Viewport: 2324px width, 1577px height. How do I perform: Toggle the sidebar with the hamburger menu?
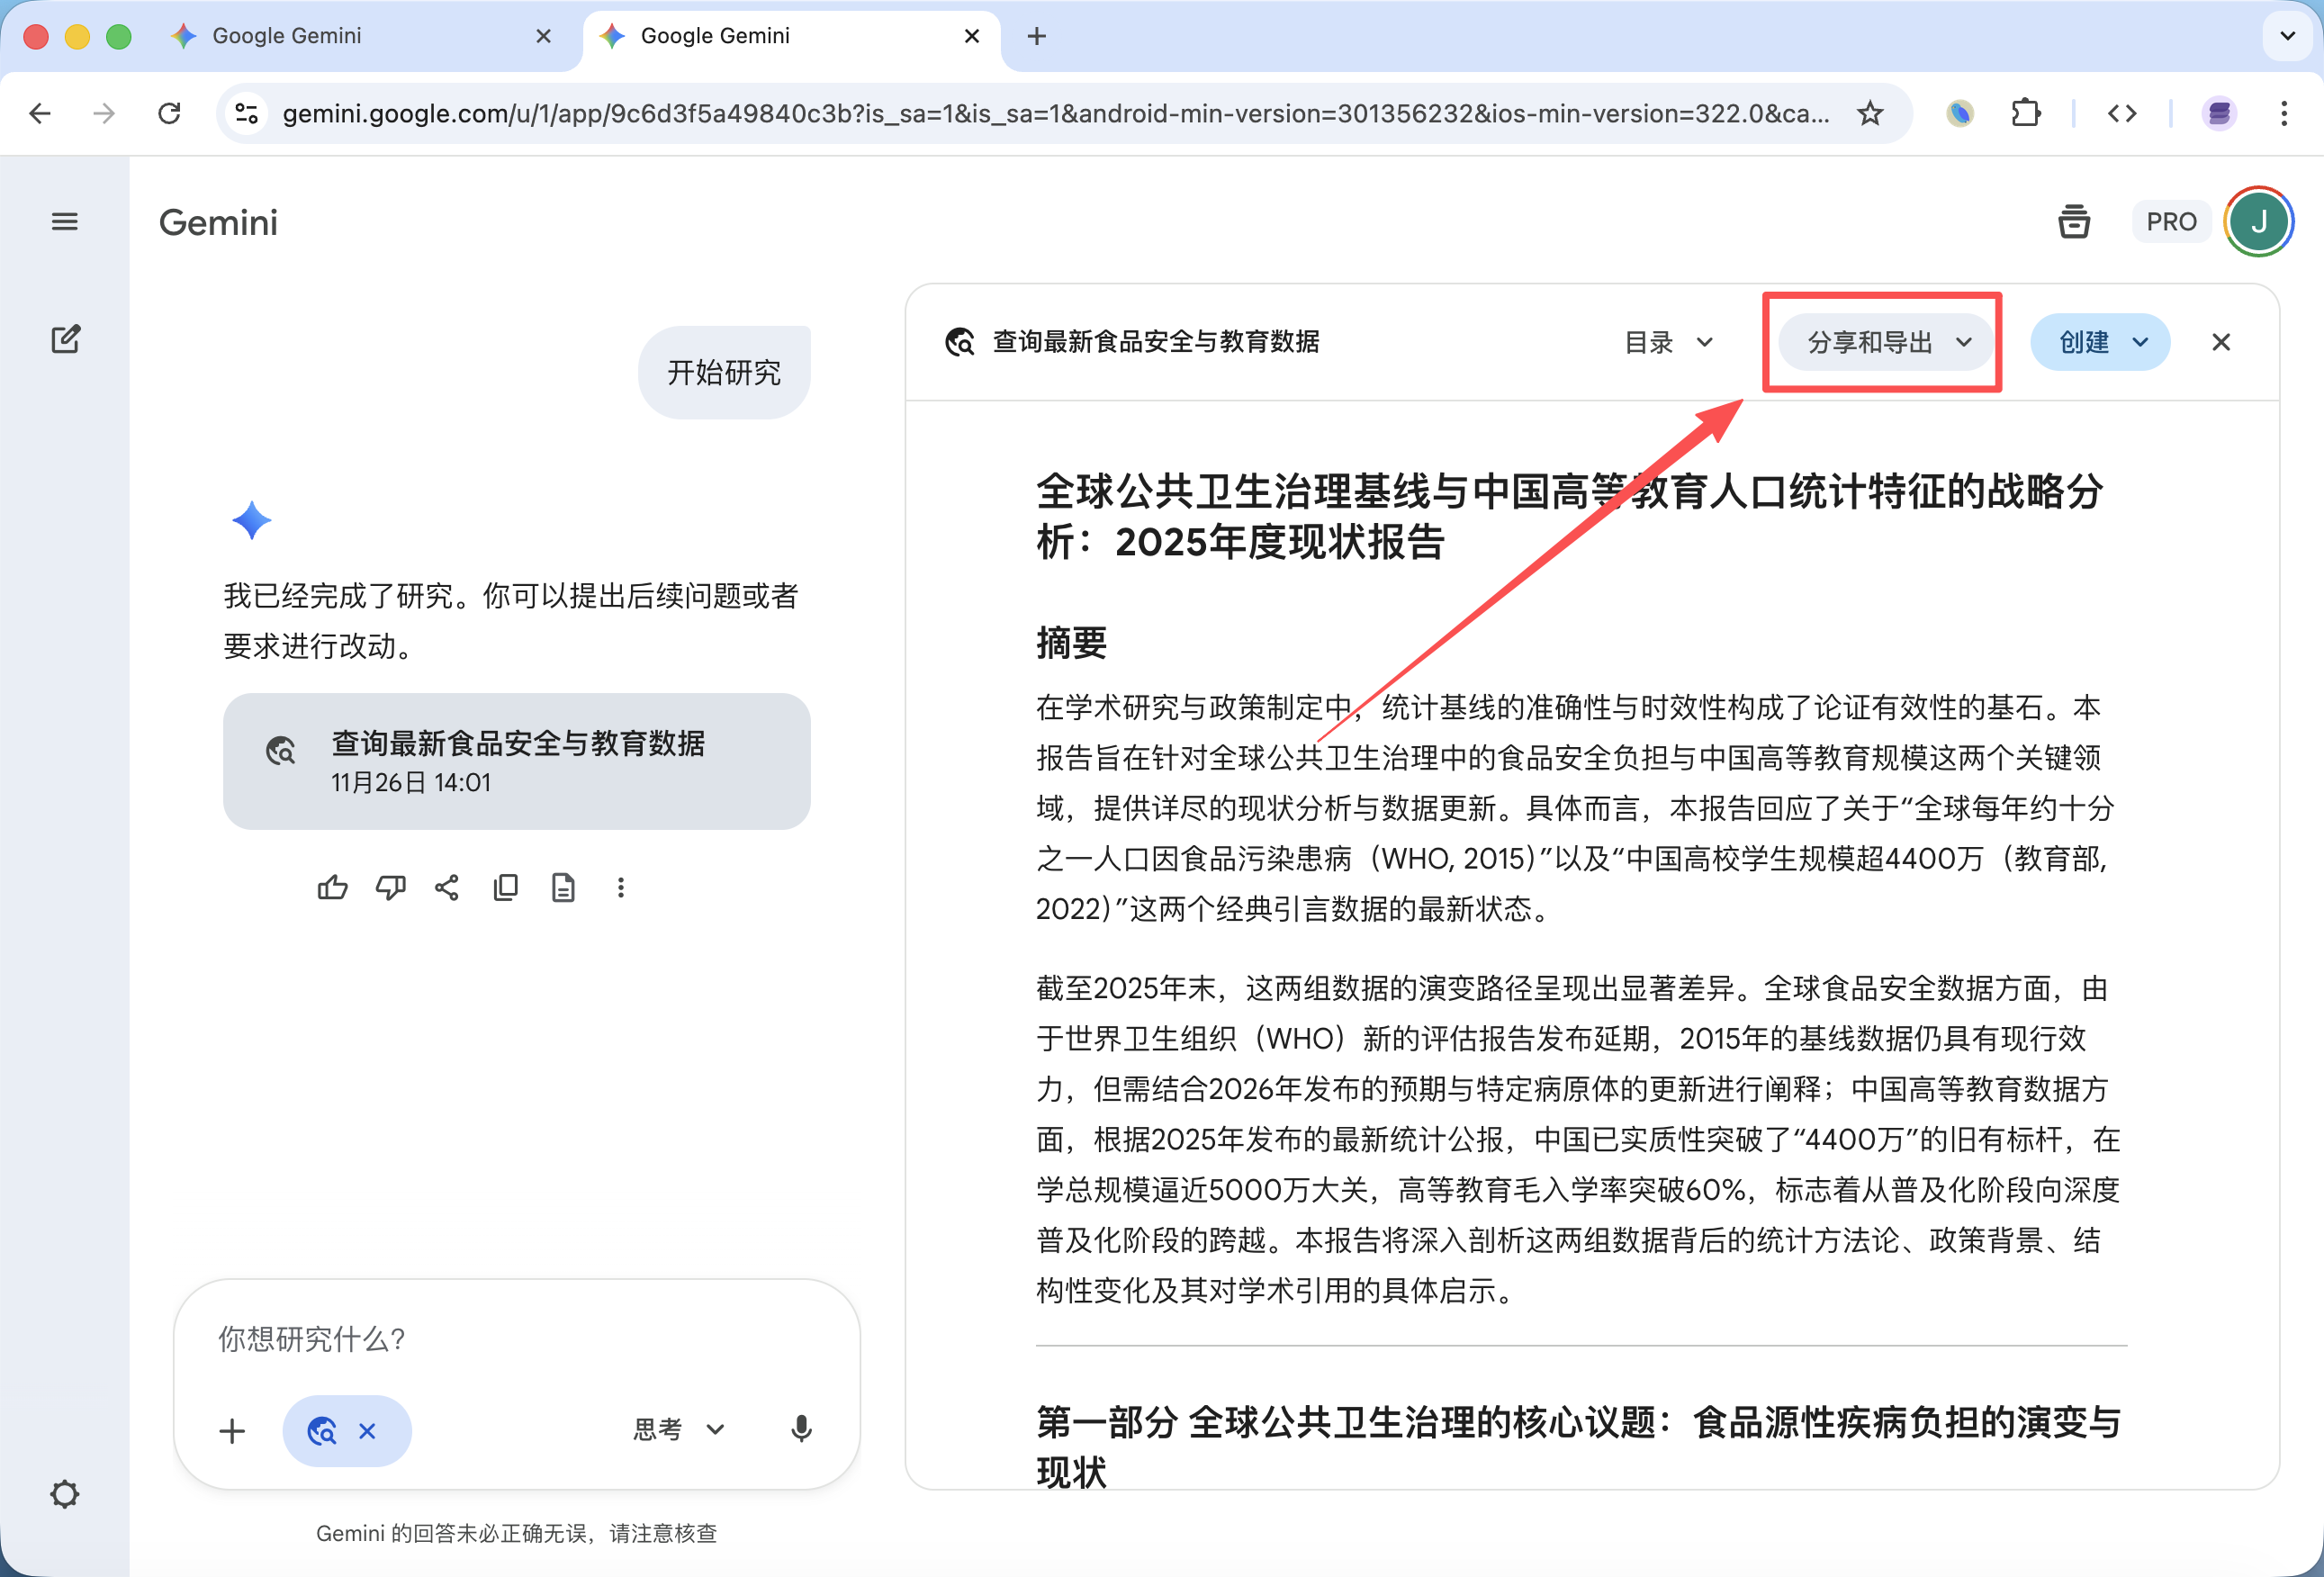(x=64, y=221)
